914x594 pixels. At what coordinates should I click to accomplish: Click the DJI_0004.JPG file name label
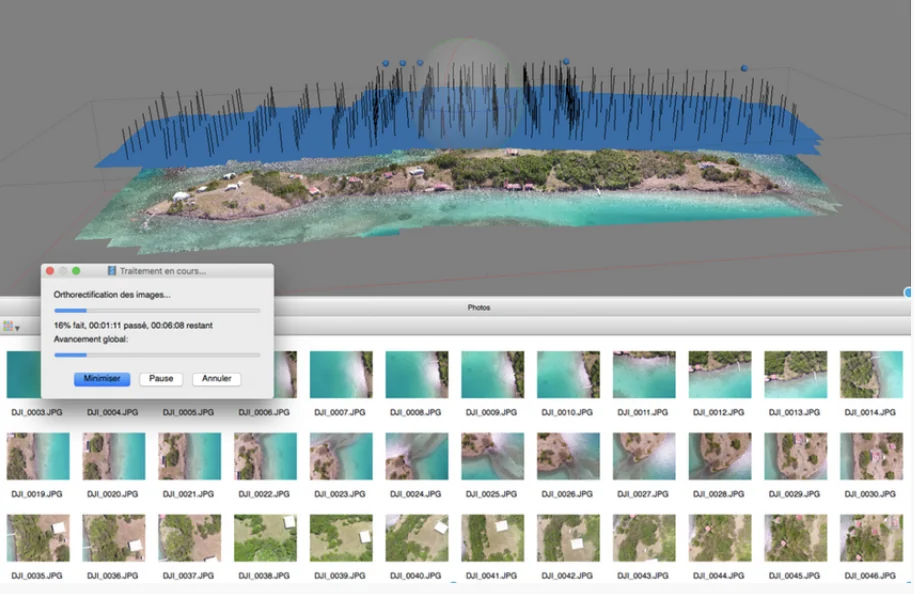[x=113, y=412]
